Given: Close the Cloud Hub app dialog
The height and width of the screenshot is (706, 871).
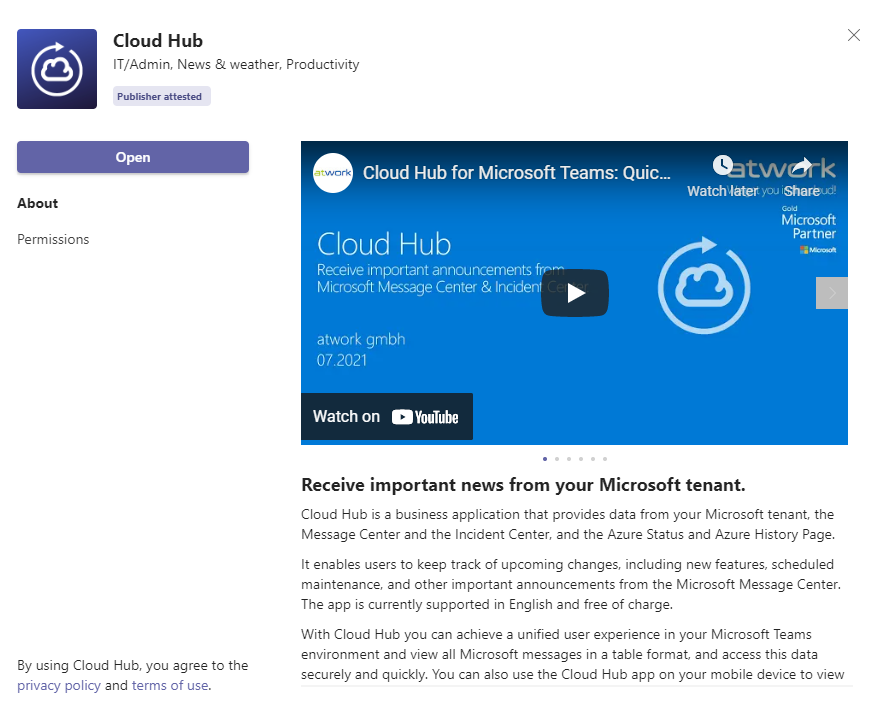Looking at the screenshot, I should (854, 36).
